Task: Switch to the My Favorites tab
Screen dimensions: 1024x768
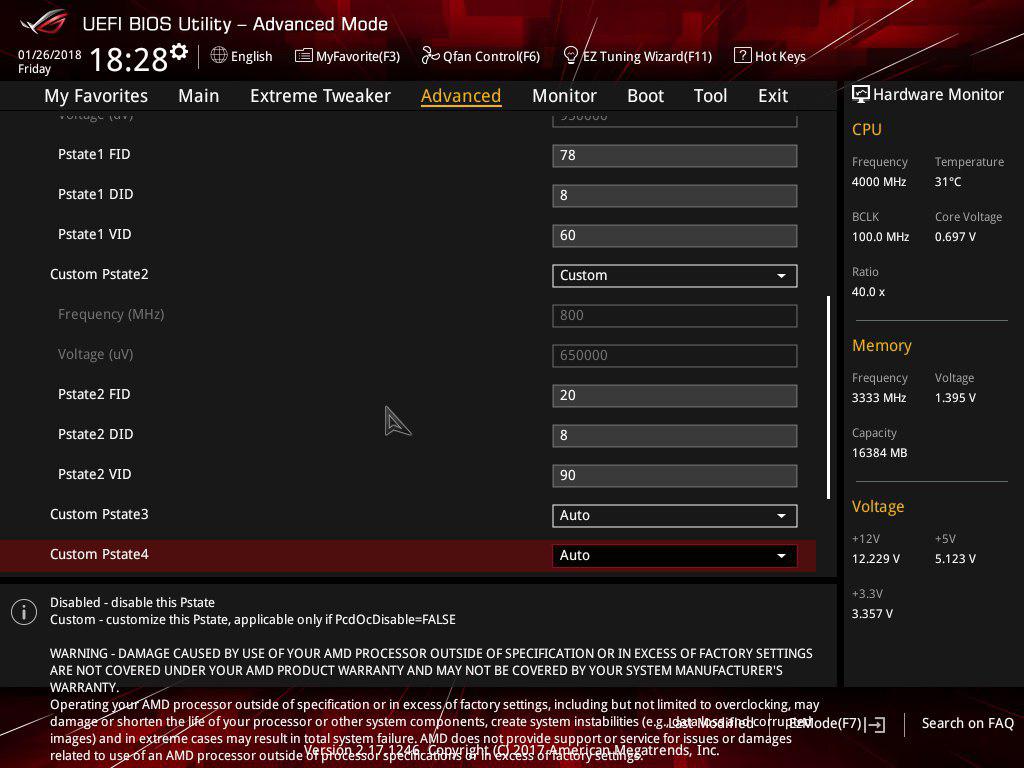Action: [x=96, y=96]
